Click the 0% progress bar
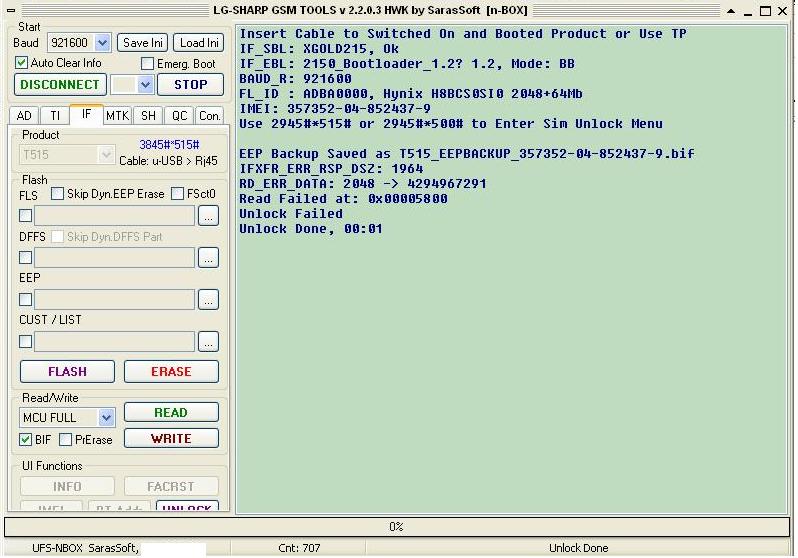This screenshot has width=798, height=558. (x=396, y=527)
